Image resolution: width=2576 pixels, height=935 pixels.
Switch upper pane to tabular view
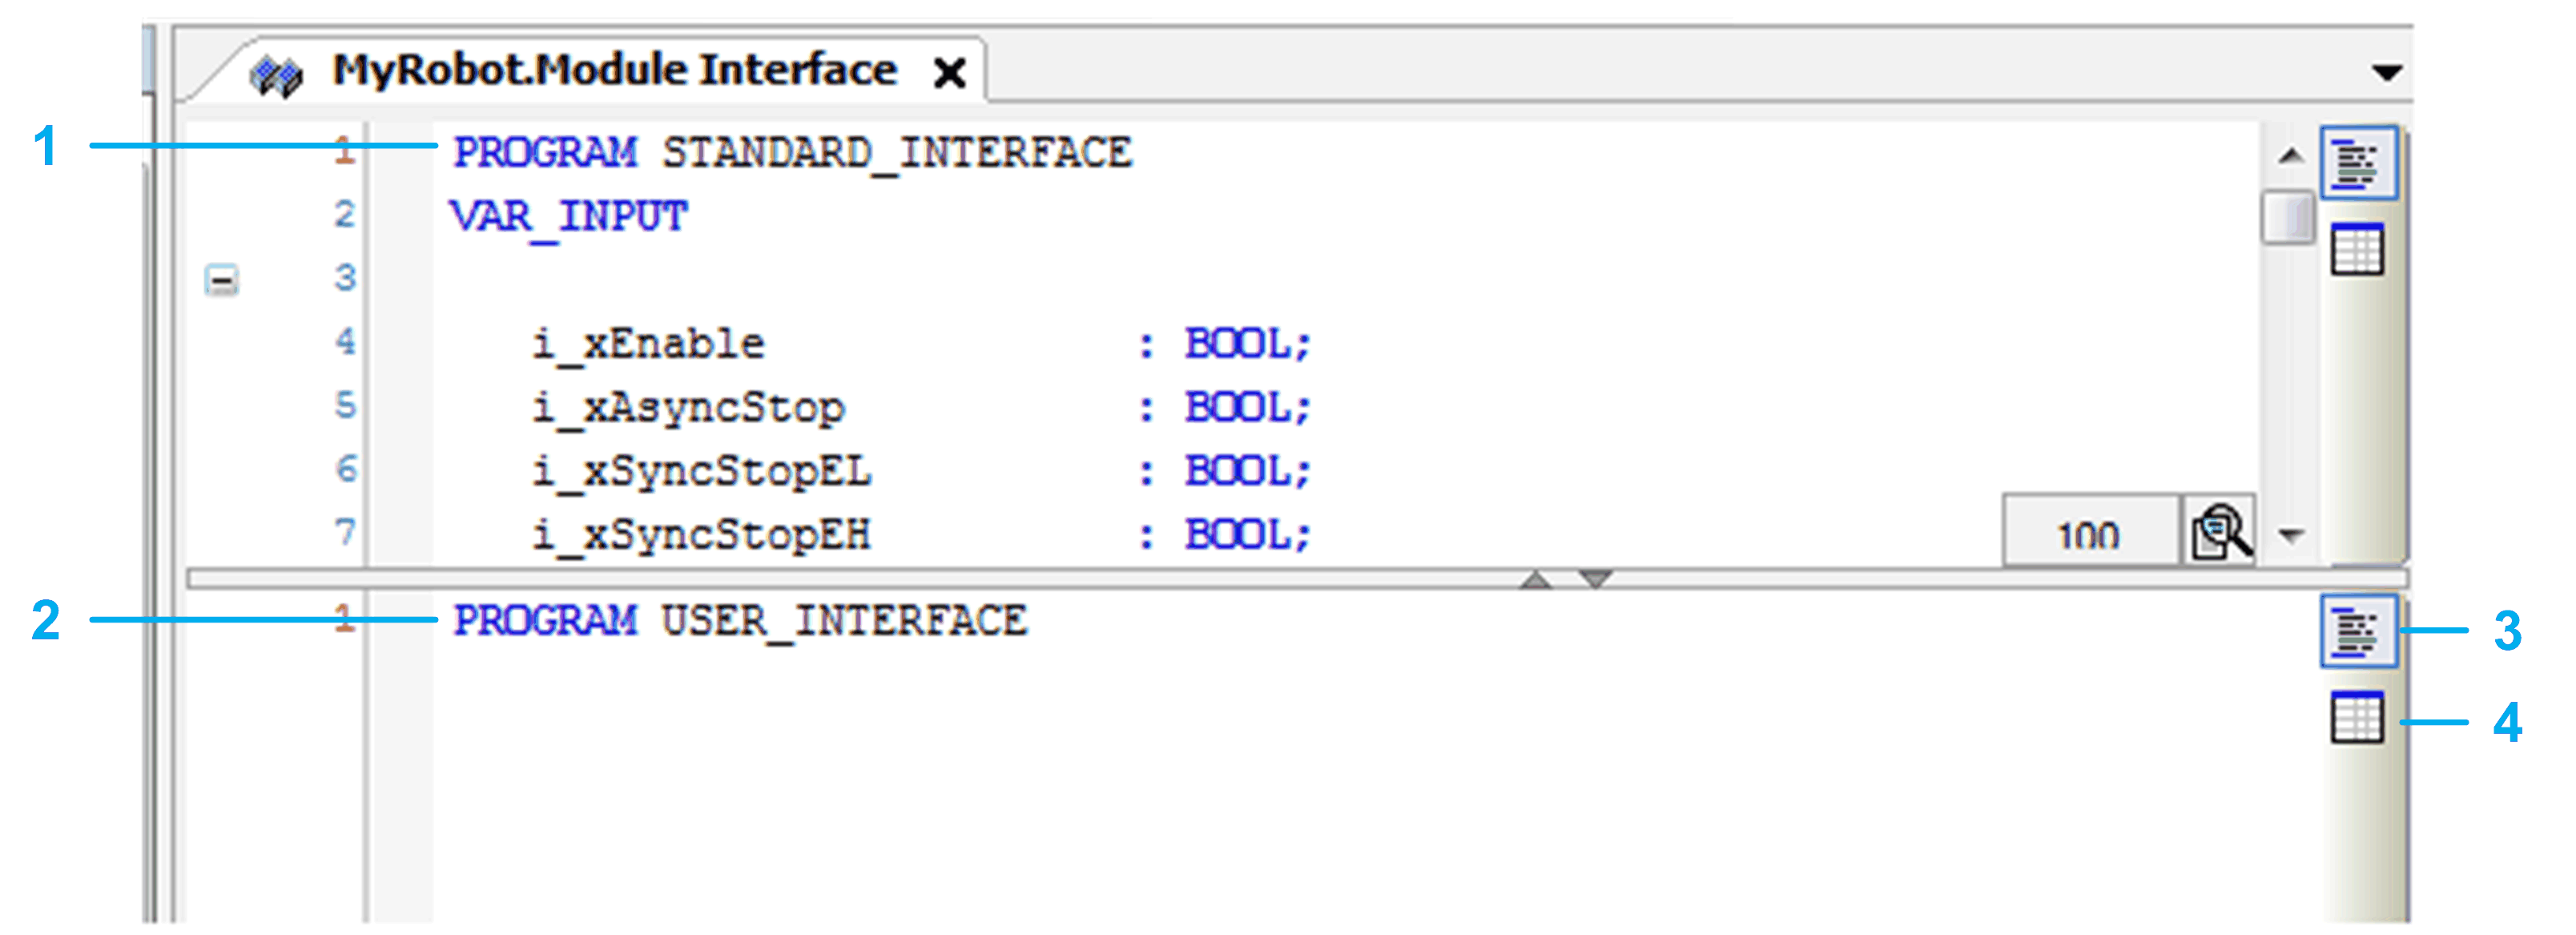(2357, 249)
